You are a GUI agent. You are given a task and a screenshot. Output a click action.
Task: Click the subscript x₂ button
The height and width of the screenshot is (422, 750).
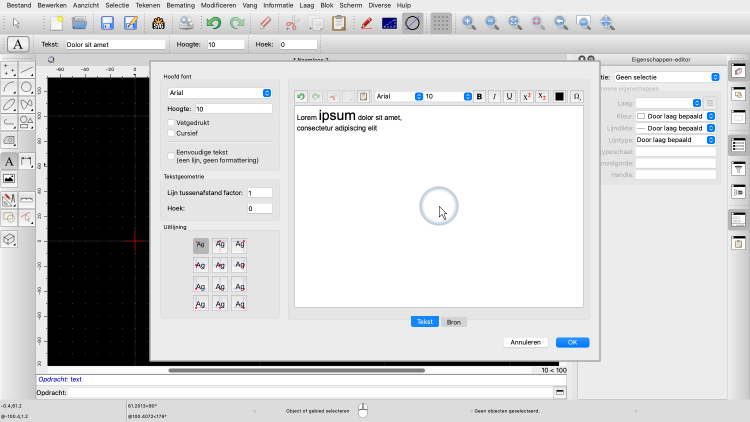coord(542,97)
